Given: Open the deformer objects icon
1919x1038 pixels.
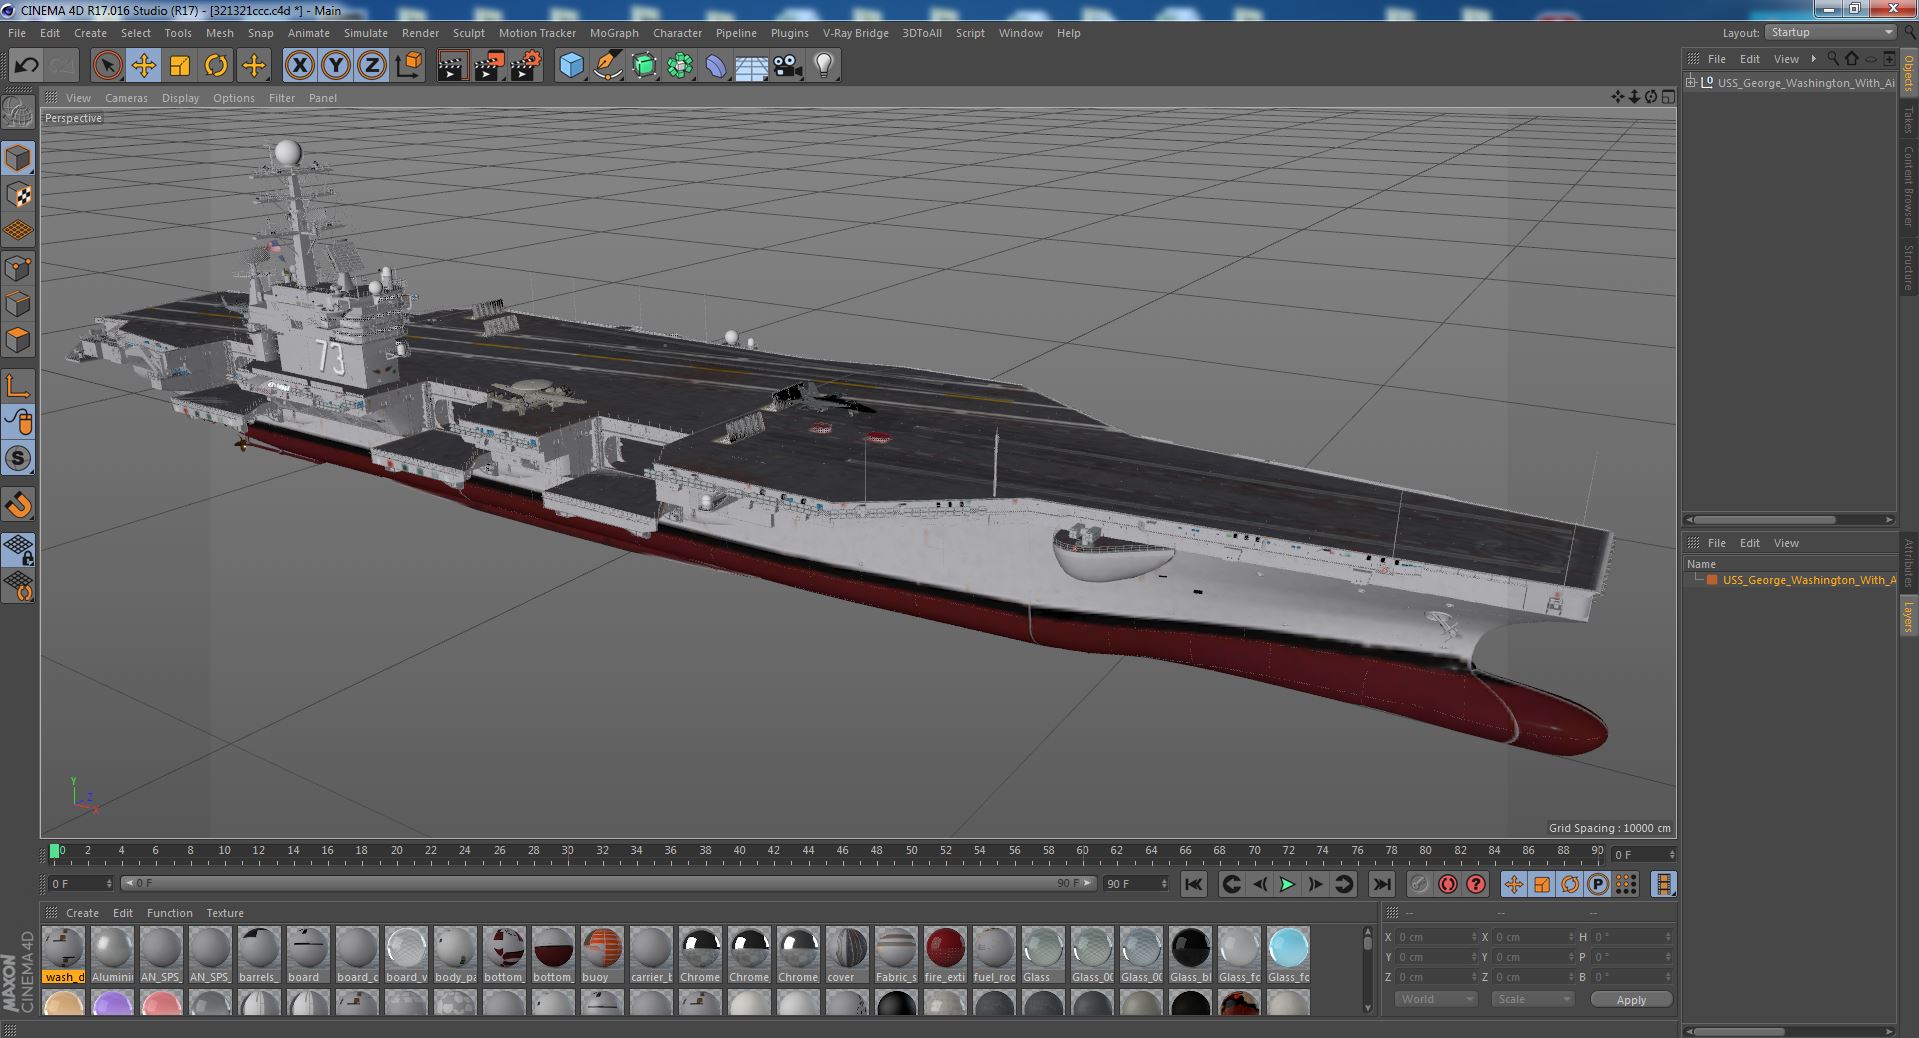Looking at the screenshot, I should tap(716, 66).
